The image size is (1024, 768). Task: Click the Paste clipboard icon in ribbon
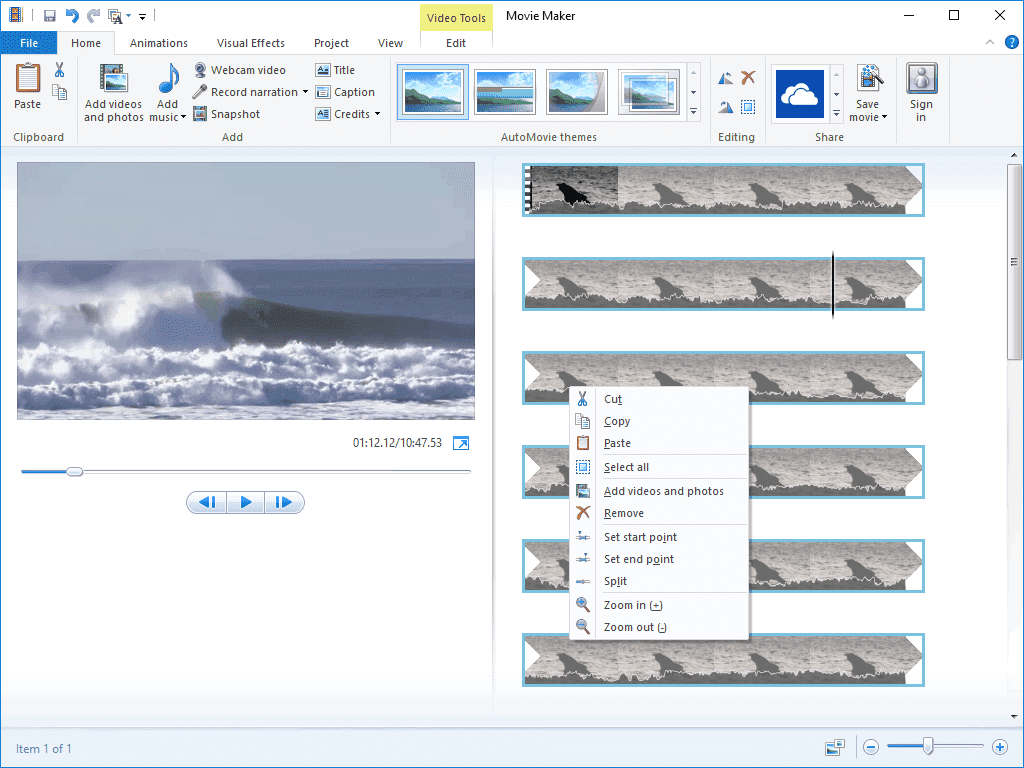[x=27, y=78]
